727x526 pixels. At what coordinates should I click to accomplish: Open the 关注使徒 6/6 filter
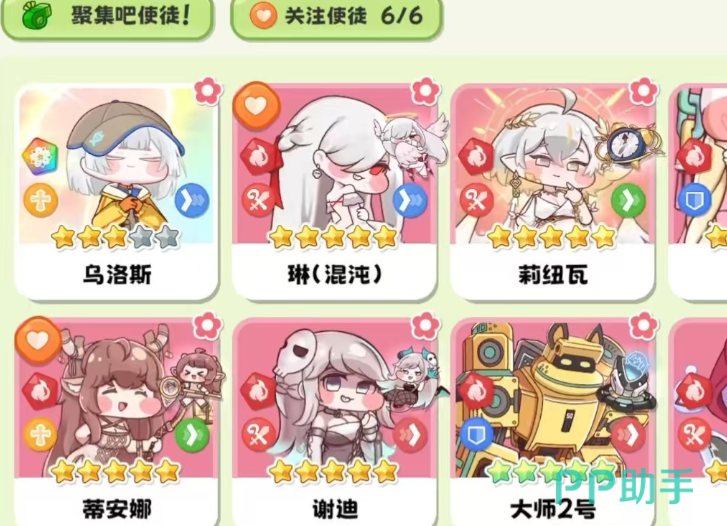pos(336,17)
